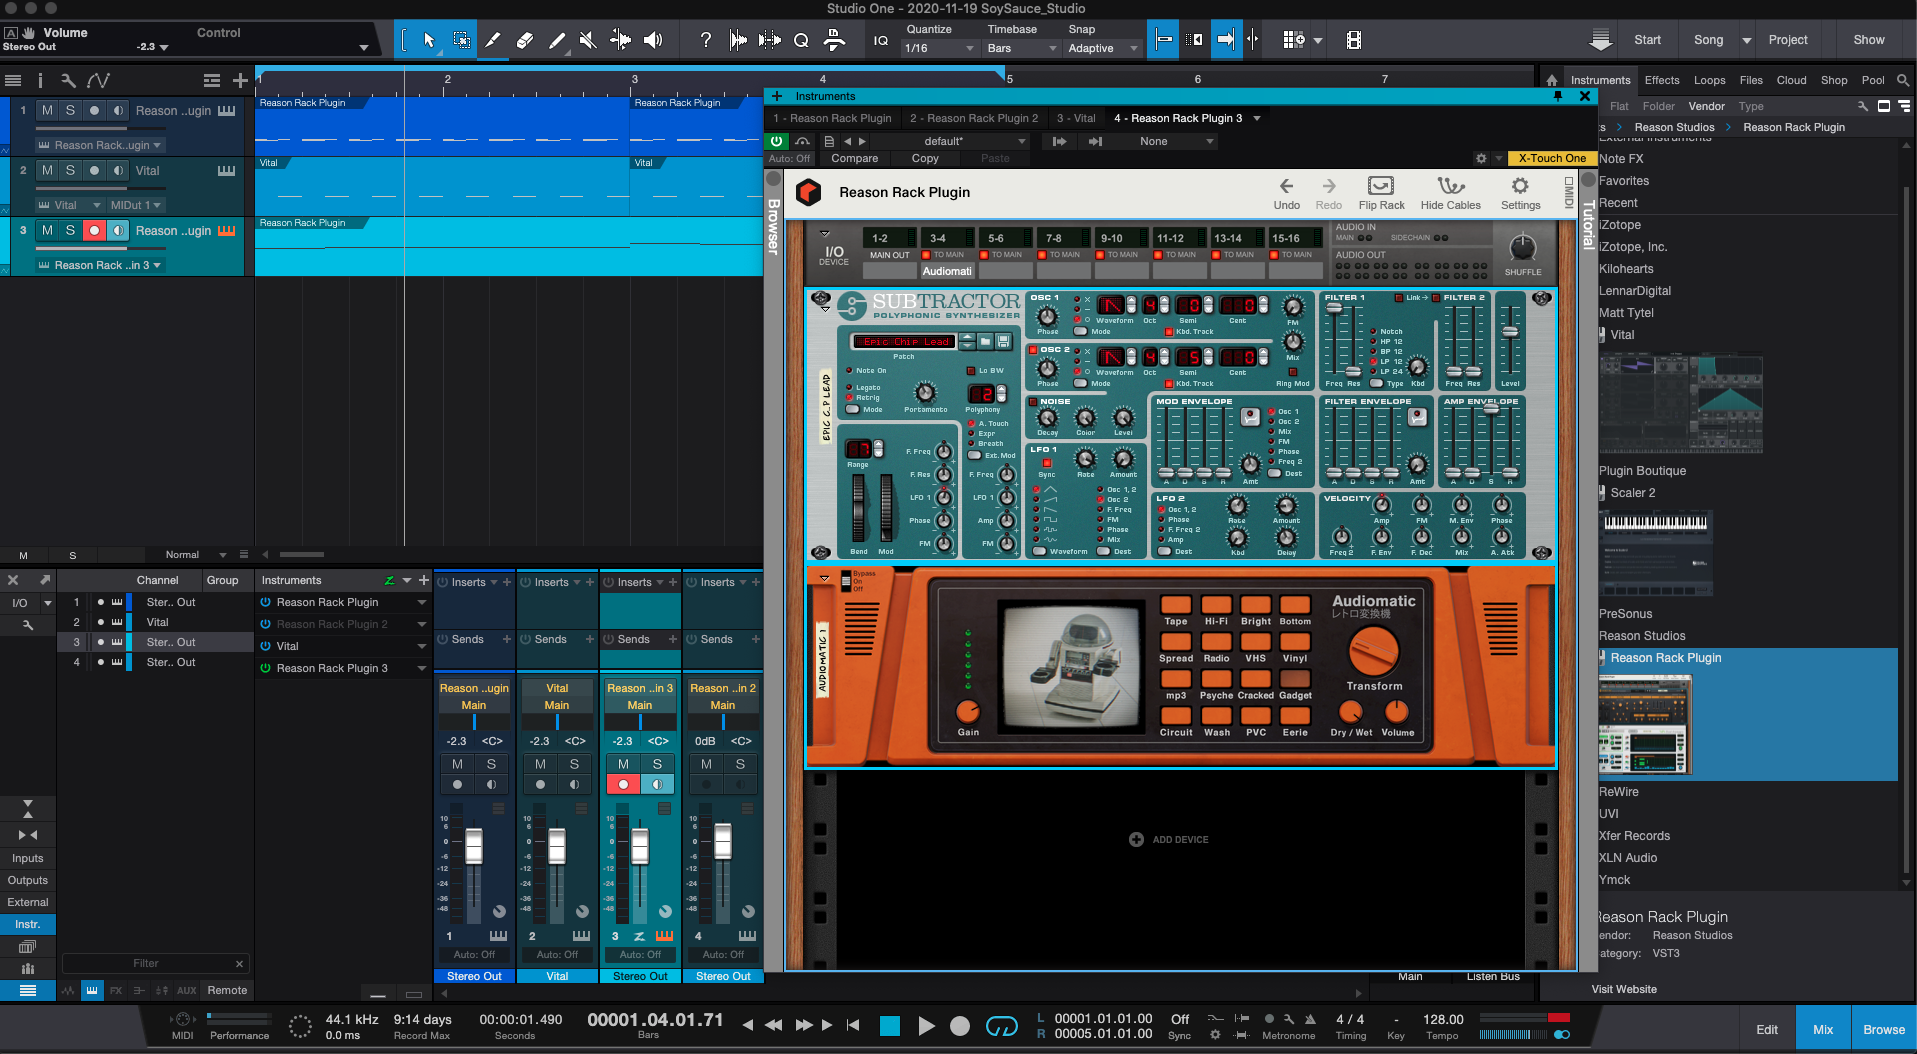This screenshot has height=1054, width=1917.
Task: Select the Eraser tool
Action: tap(524, 40)
